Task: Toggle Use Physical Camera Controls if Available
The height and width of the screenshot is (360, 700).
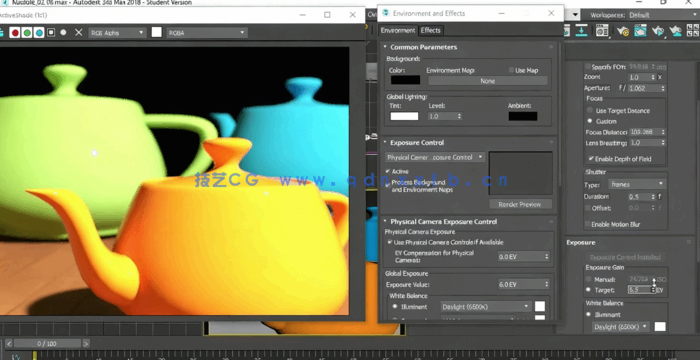Action: [x=390, y=242]
